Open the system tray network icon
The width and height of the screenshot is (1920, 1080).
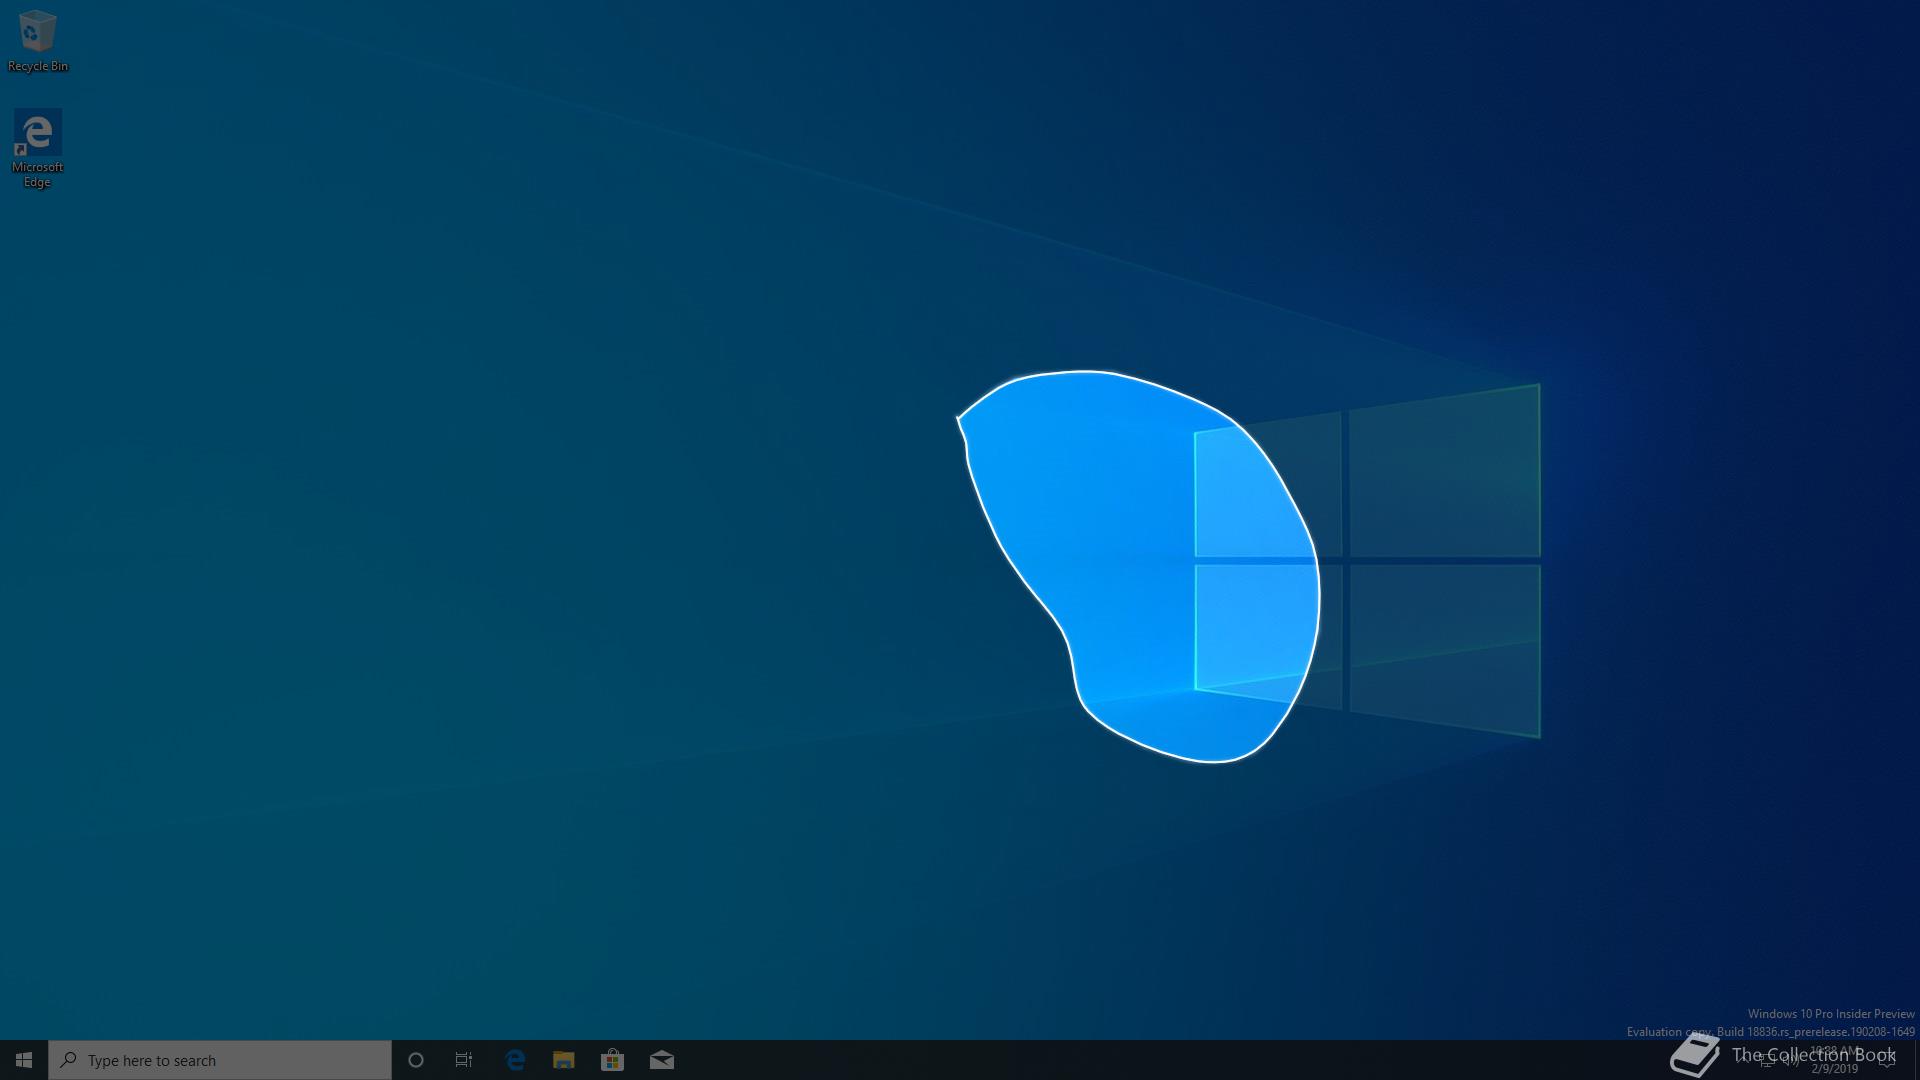(1767, 1061)
